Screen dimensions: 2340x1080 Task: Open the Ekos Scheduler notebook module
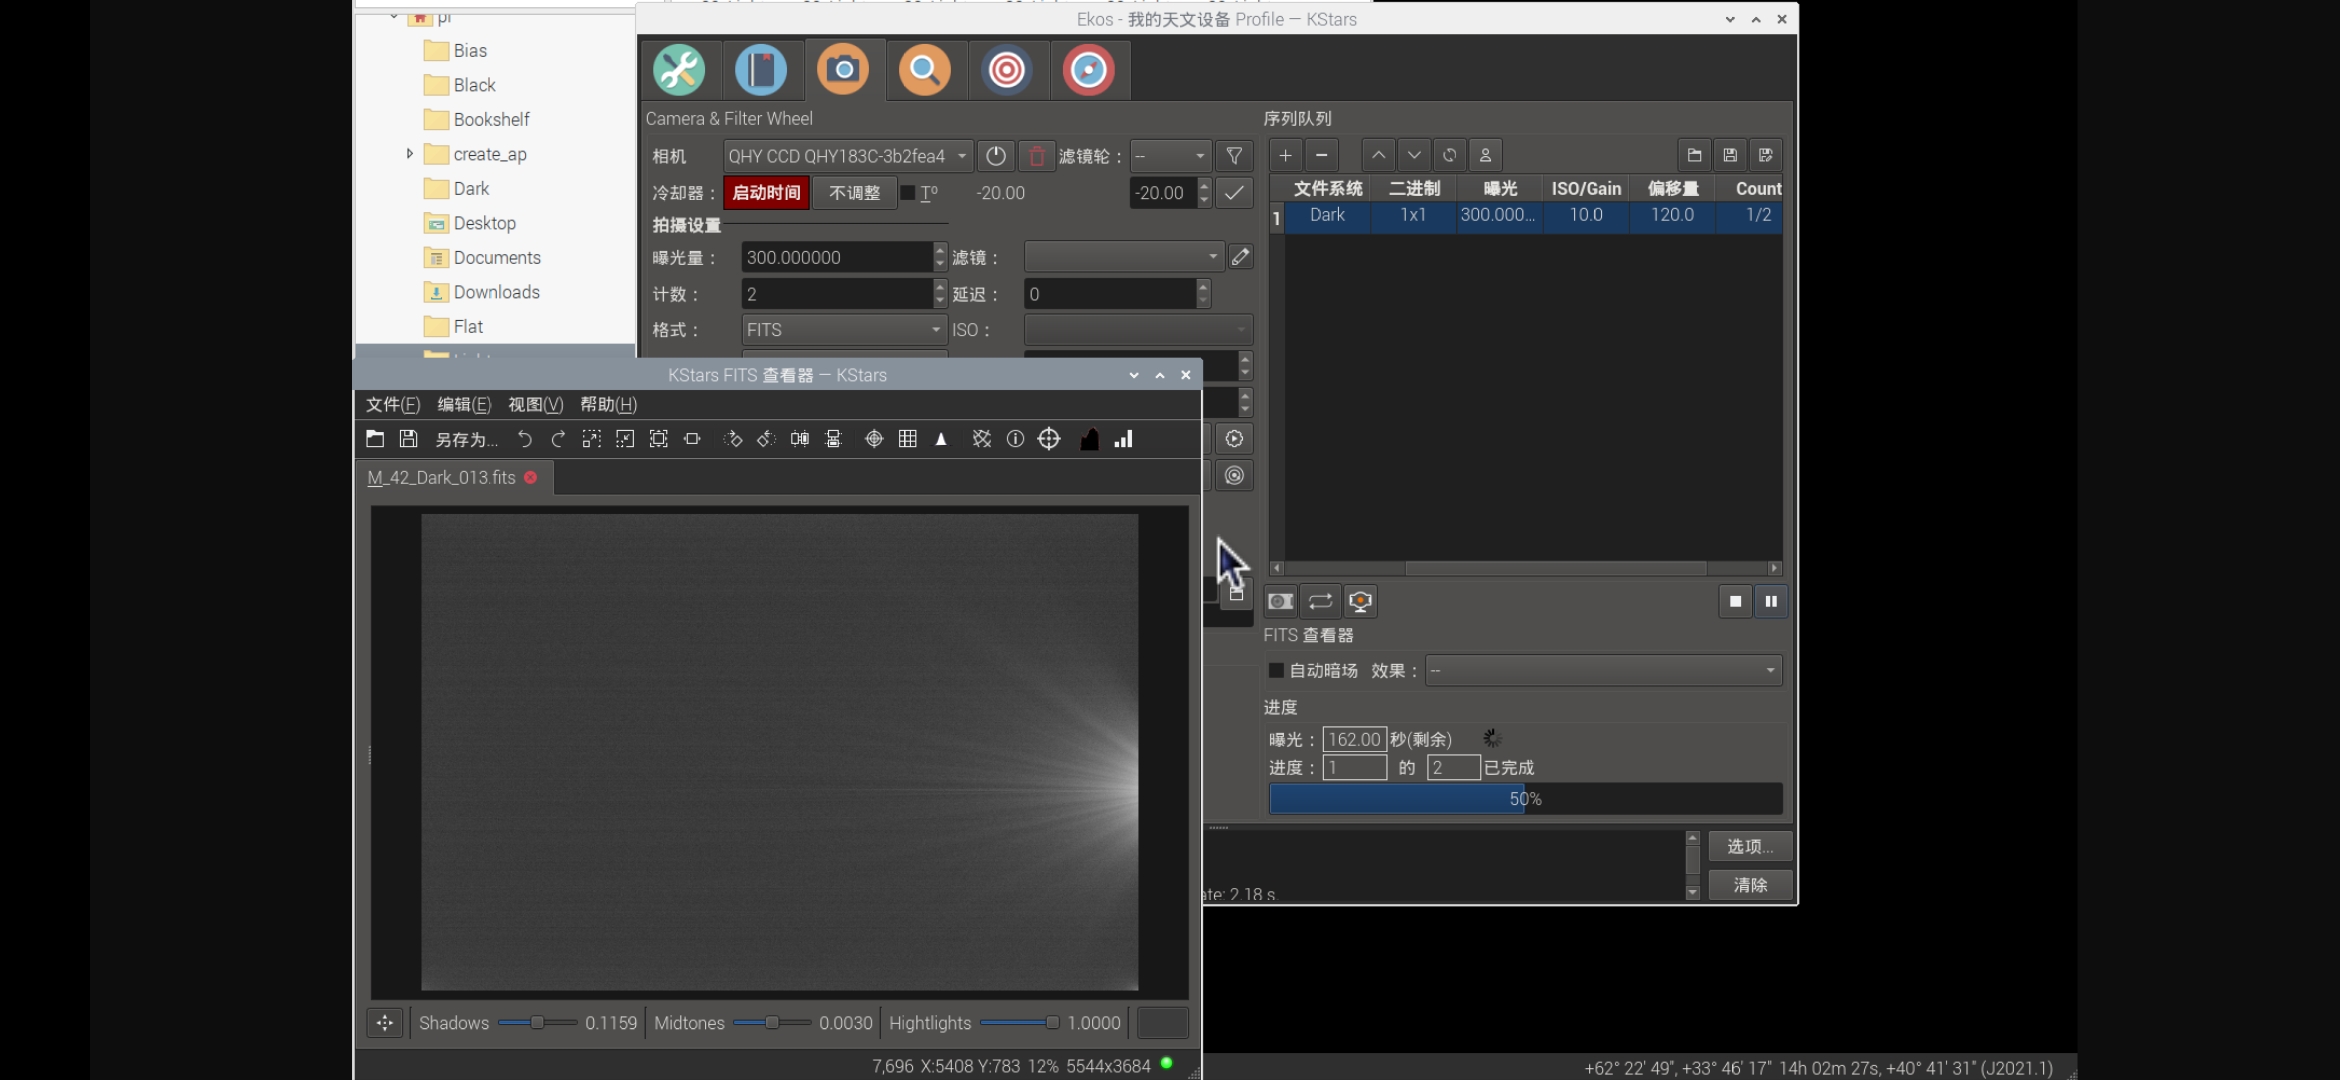click(x=761, y=70)
